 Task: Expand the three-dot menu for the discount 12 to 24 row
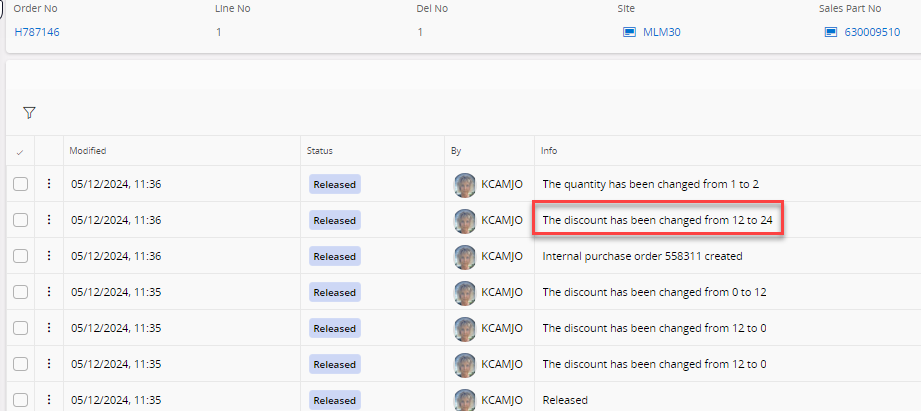click(48, 220)
